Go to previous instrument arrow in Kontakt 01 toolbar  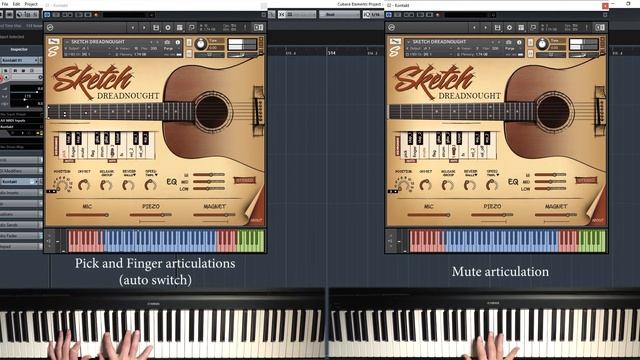coord(133,27)
